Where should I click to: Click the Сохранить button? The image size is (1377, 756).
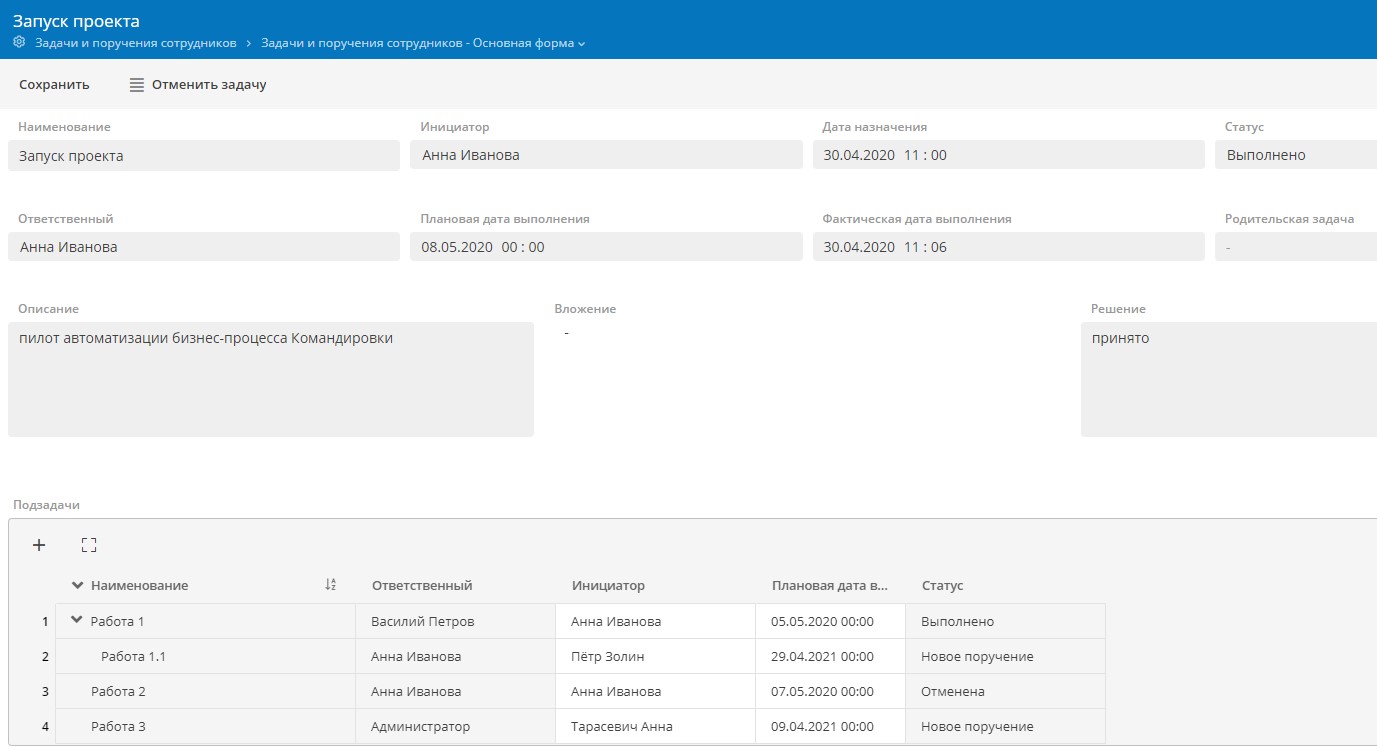coord(54,85)
